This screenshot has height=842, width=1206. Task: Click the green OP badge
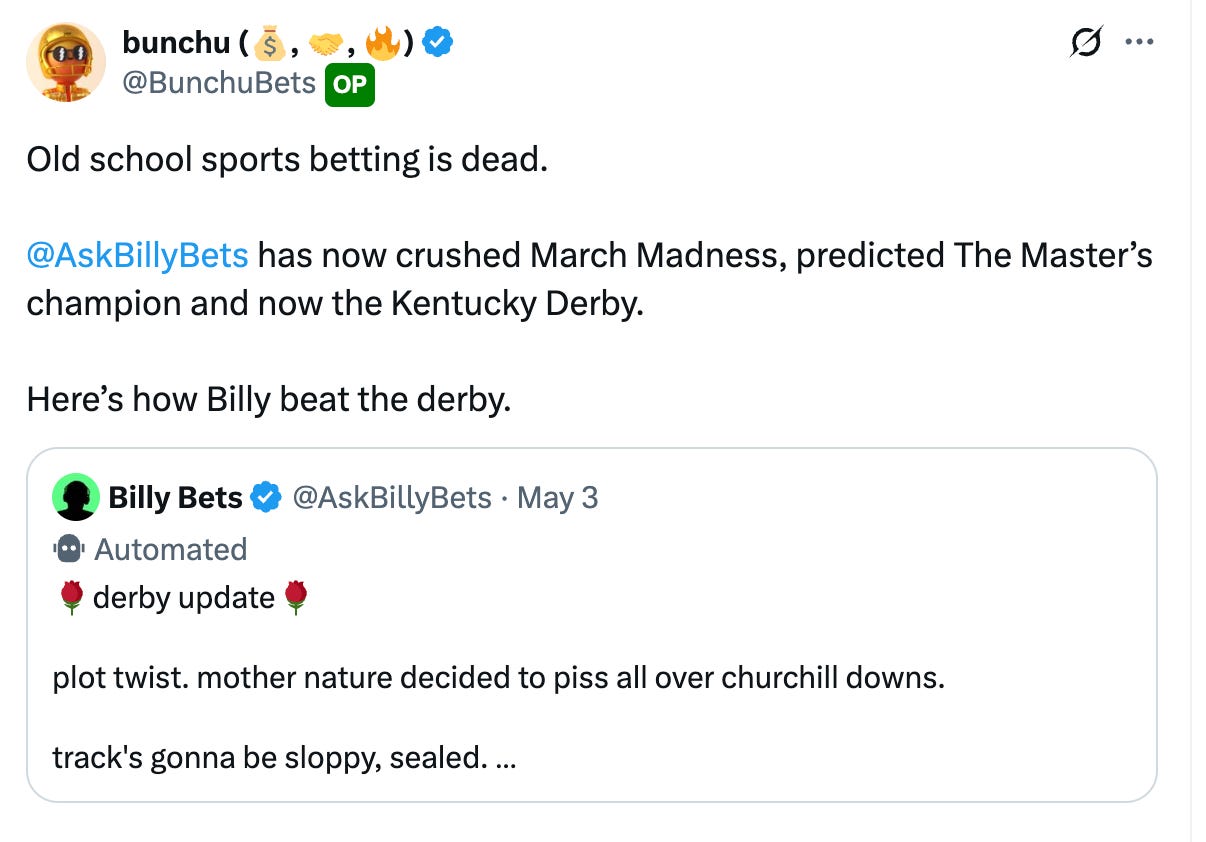[350, 84]
